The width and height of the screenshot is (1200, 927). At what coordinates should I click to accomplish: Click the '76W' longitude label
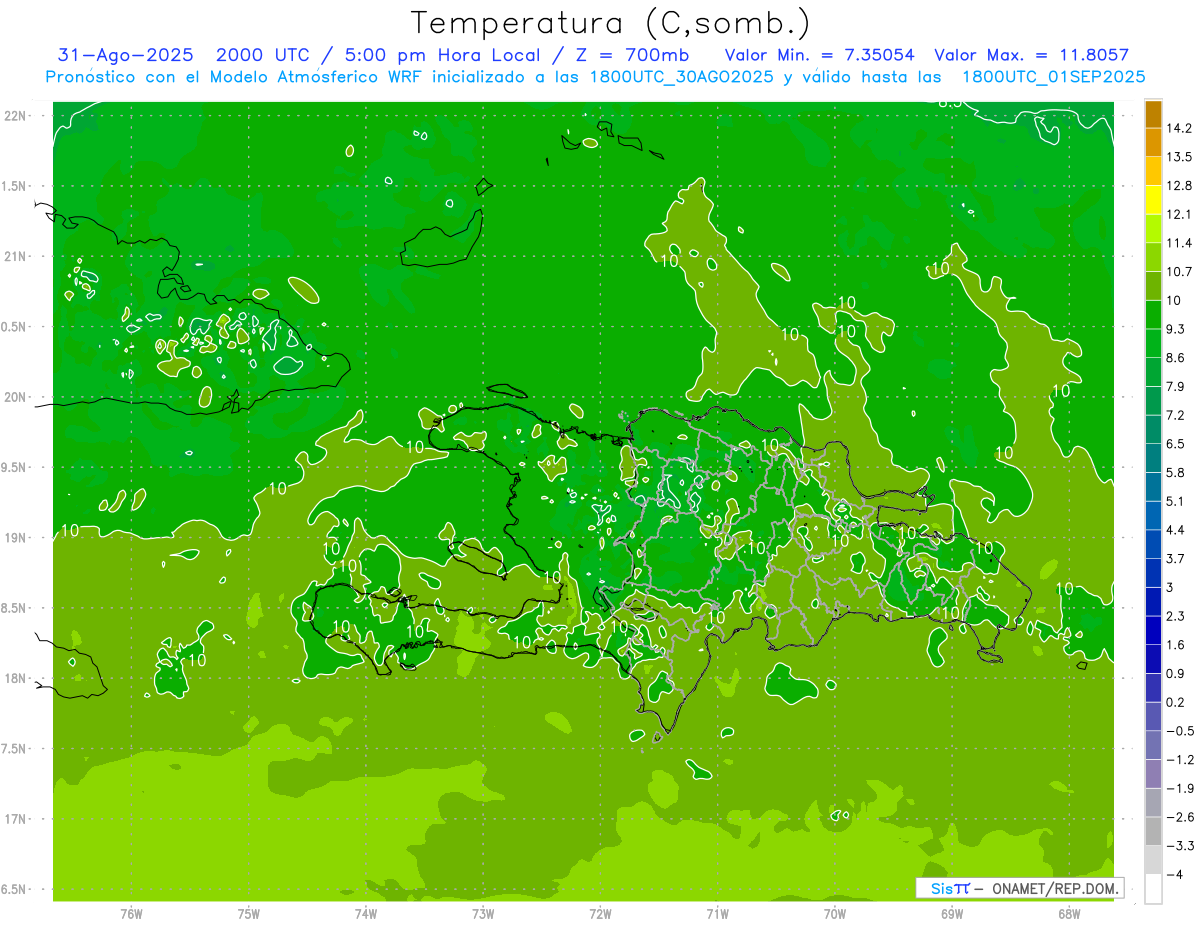(131, 914)
